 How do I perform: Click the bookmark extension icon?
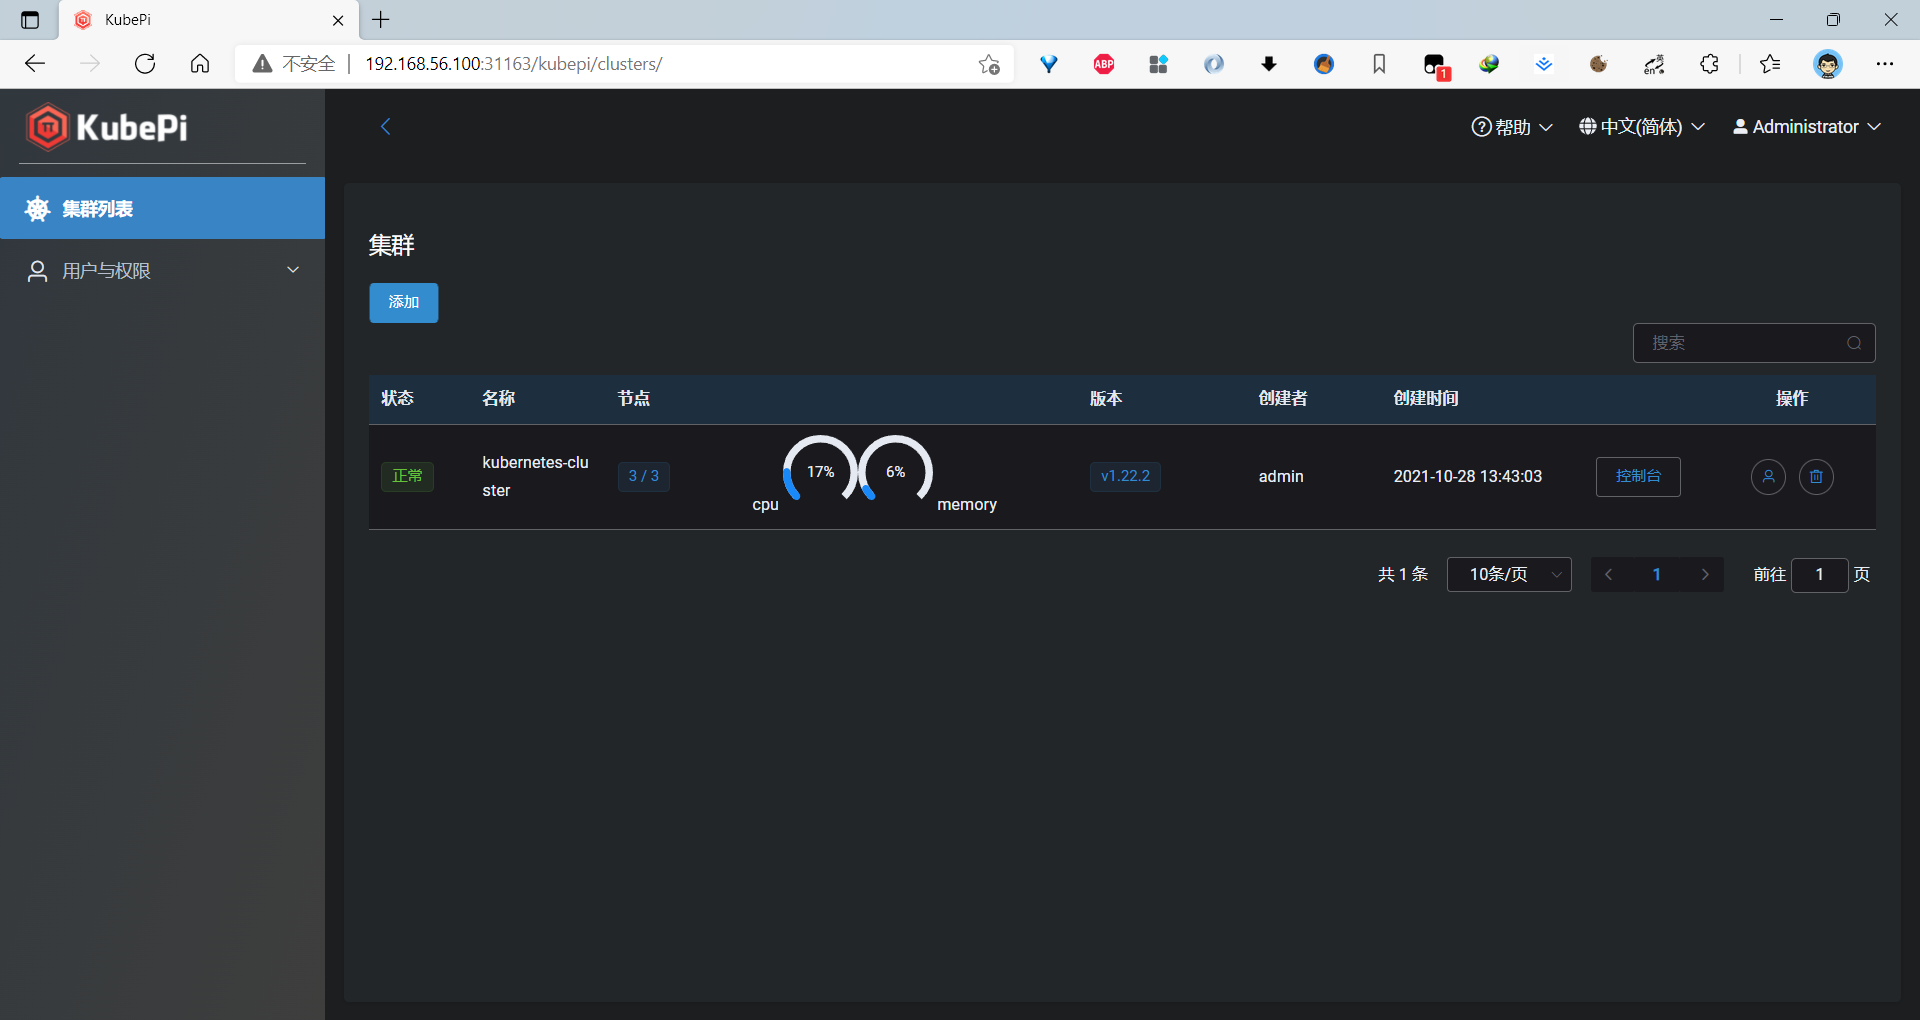(1379, 64)
